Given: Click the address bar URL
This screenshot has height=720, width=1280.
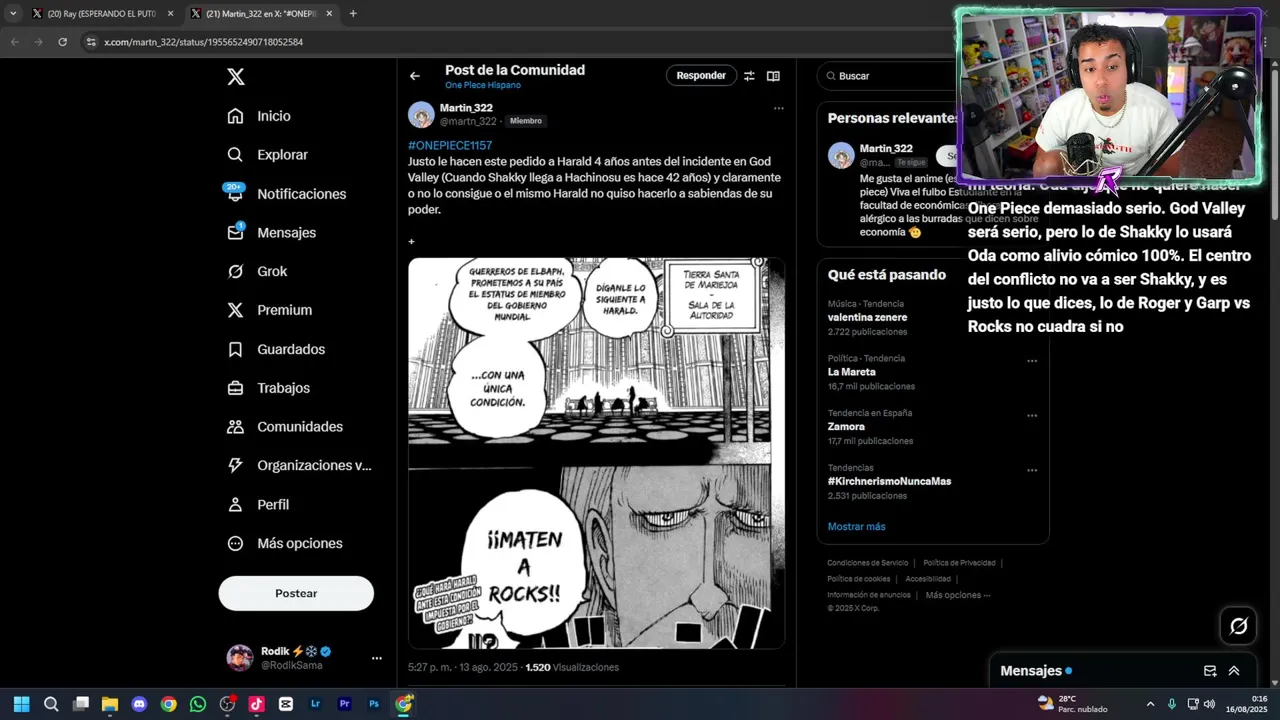Looking at the screenshot, I should tap(204, 42).
